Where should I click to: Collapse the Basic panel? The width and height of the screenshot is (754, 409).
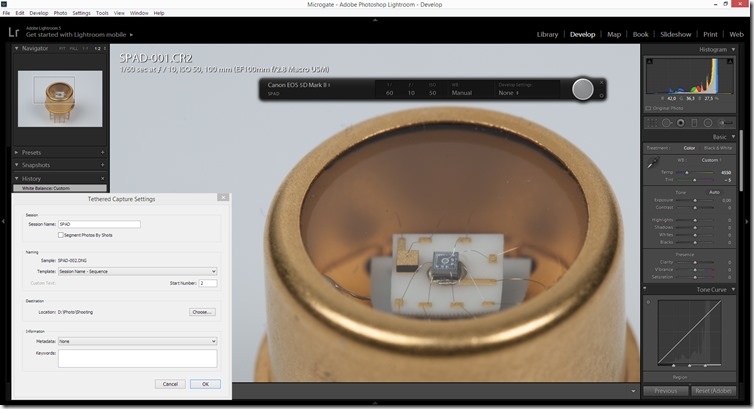tap(733, 137)
